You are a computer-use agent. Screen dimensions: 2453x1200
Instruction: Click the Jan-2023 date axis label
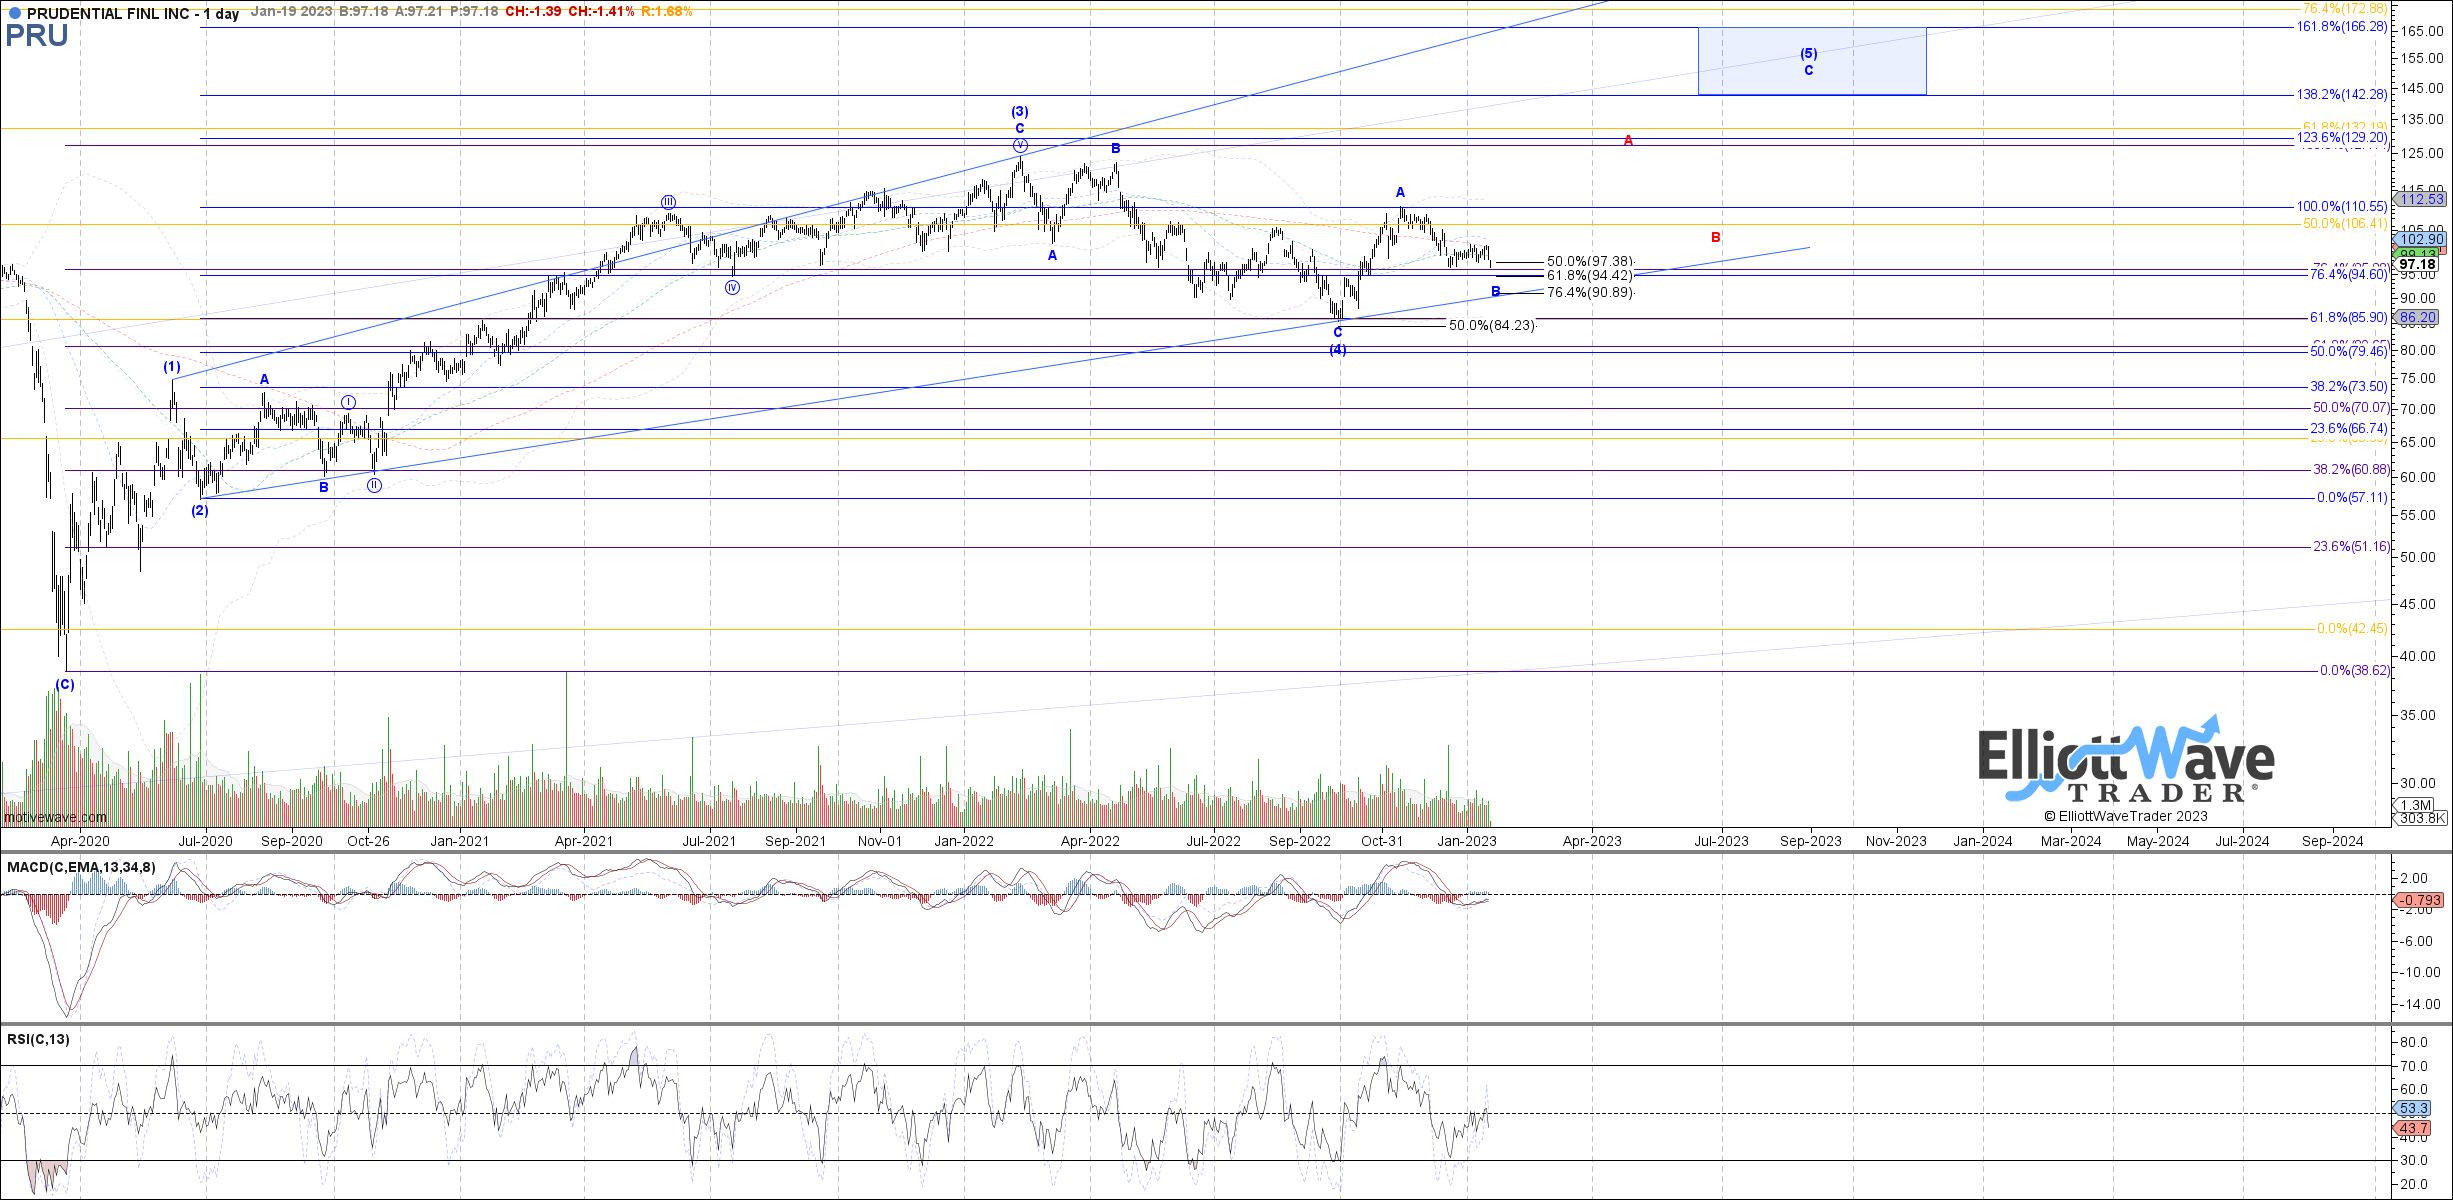(x=1467, y=842)
